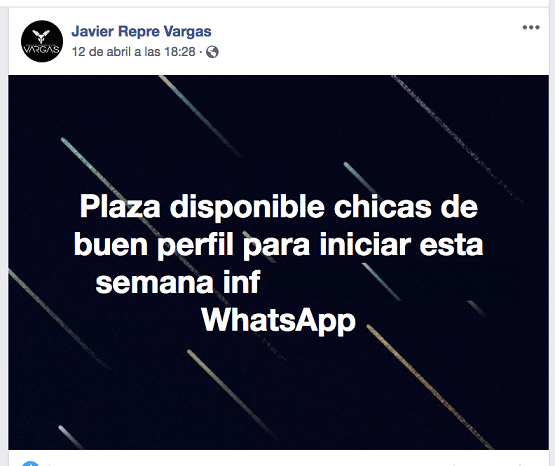Image resolution: width=555 pixels, height=466 pixels.
Task: Click the blue Like reaction icon below post
Action: click(x=30, y=463)
